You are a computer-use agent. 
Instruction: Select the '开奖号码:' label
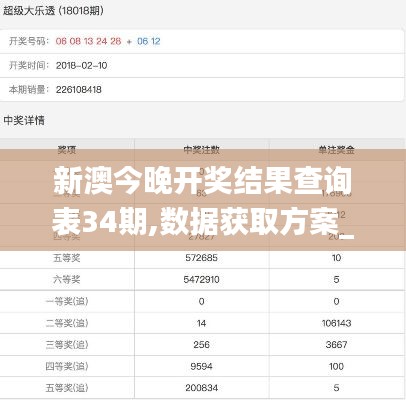[29, 41]
